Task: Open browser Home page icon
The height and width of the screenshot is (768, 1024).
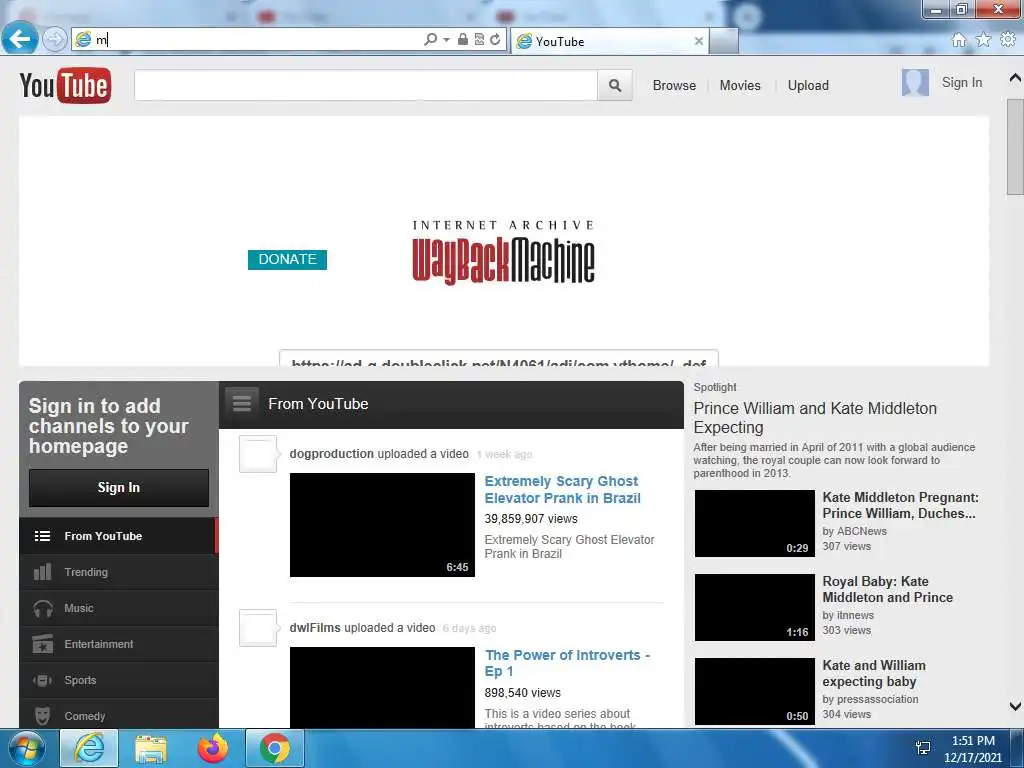Action: point(958,40)
